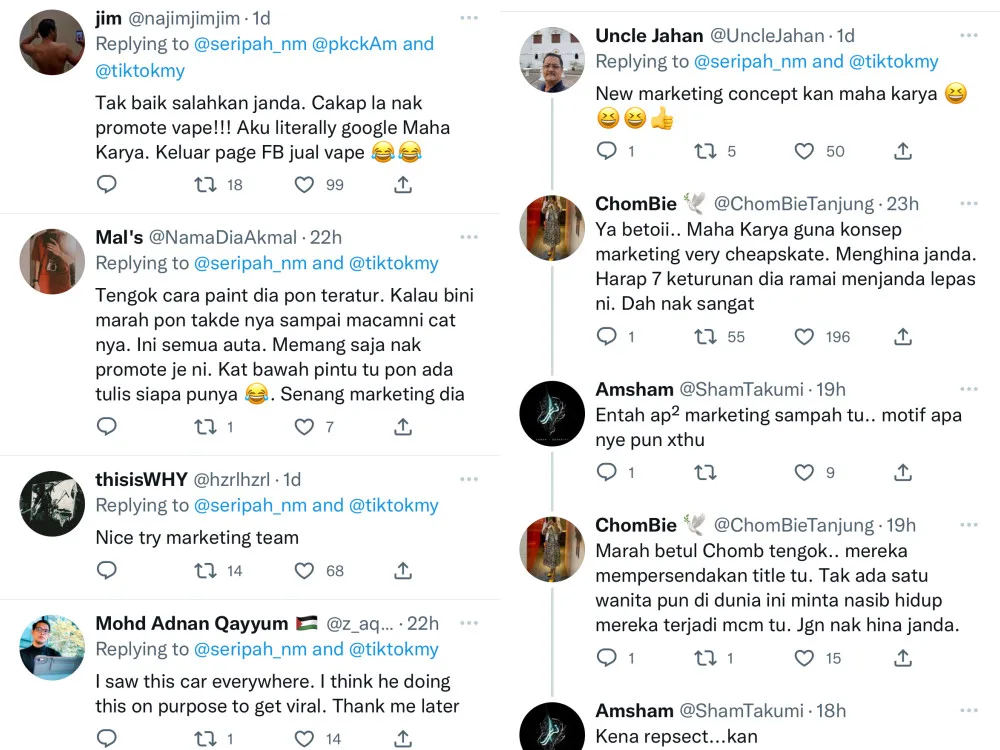Share Mal's tweet via share icon

pyautogui.click(x=403, y=427)
